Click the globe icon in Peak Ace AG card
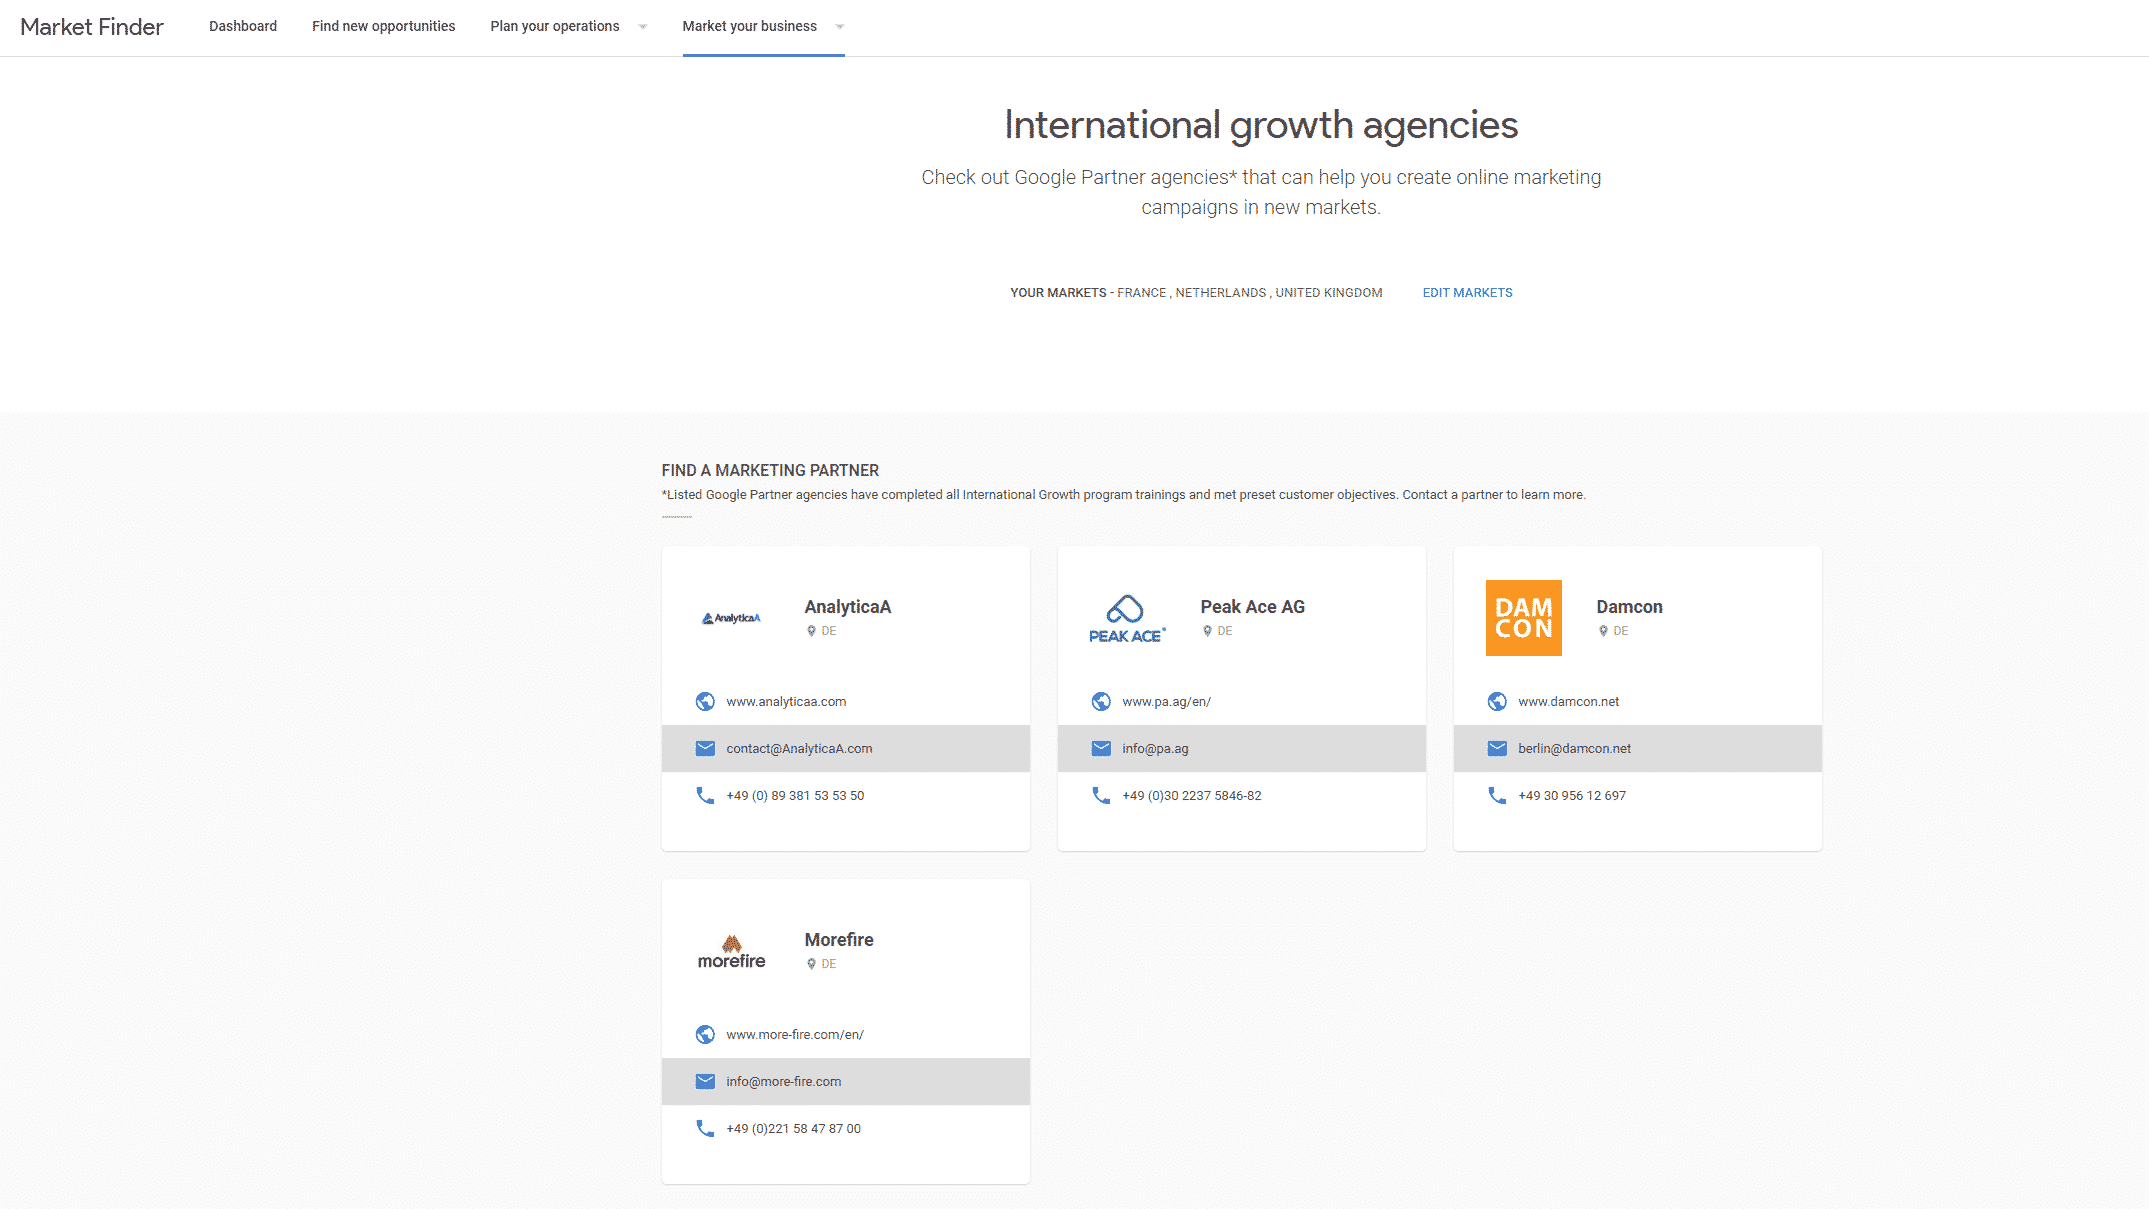 pyautogui.click(x=1101, y=702)
